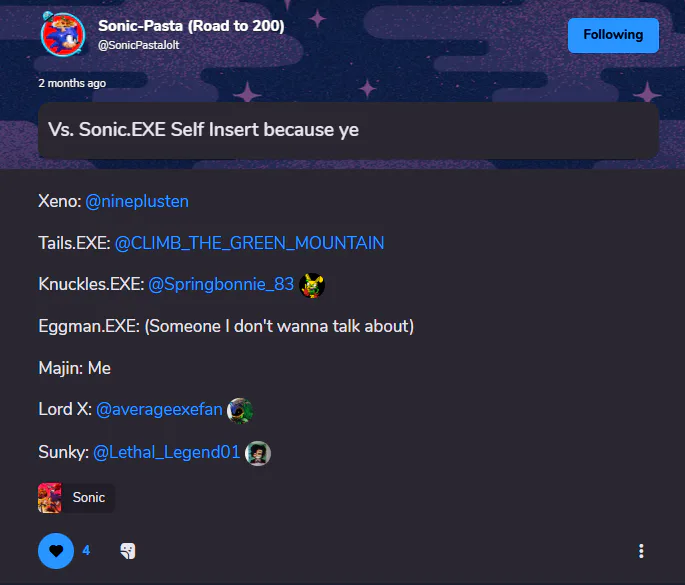This screenshot has height=585, width=685.
Task: View the like count number 4
Action: pyautogui.click(x=86, y=550)
